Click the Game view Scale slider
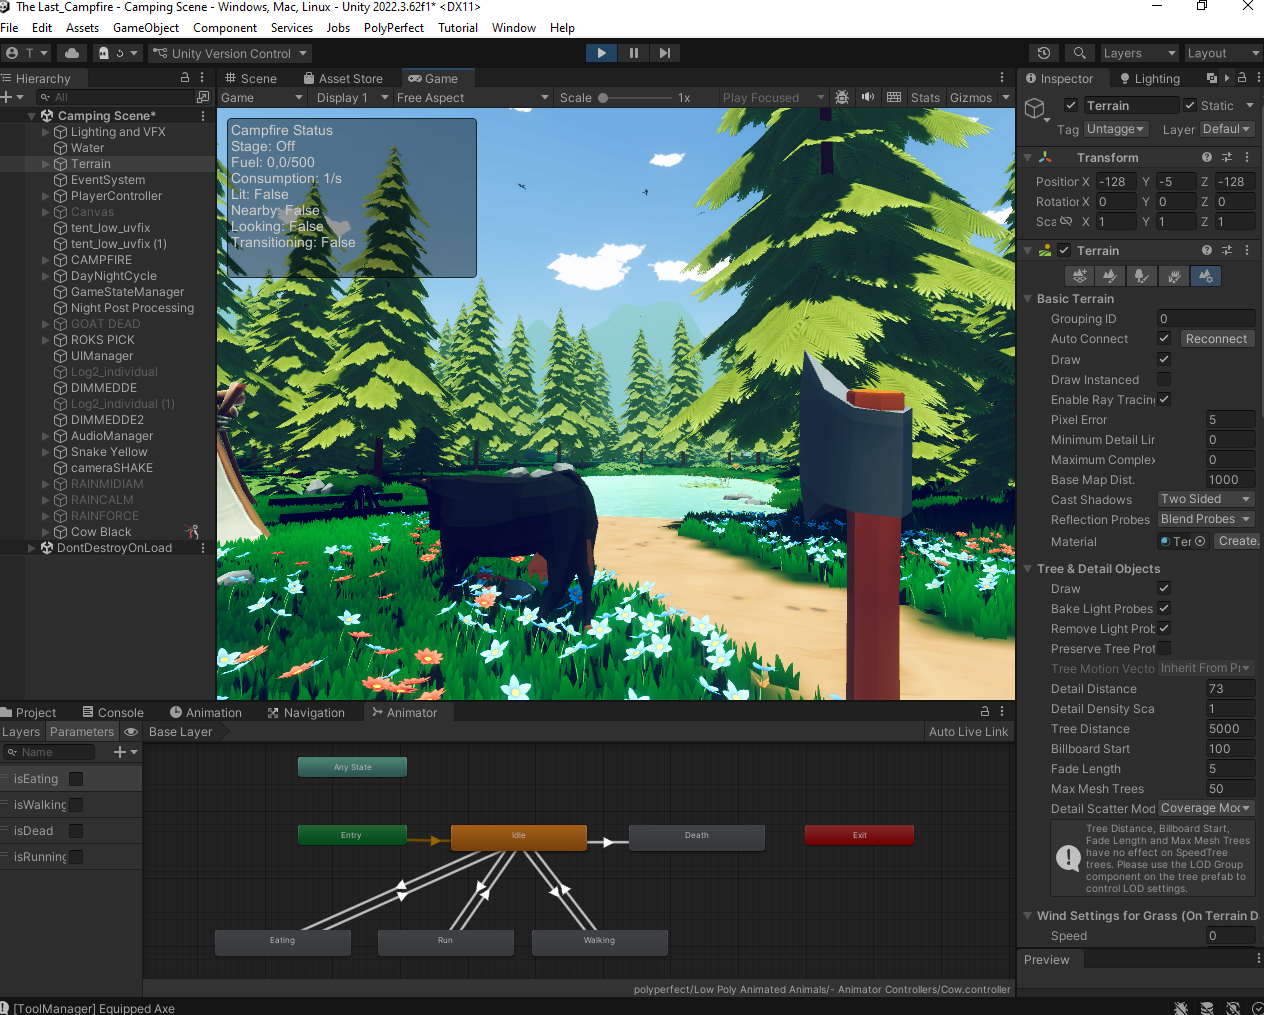1264x1015 pixels. click(636, 97)
